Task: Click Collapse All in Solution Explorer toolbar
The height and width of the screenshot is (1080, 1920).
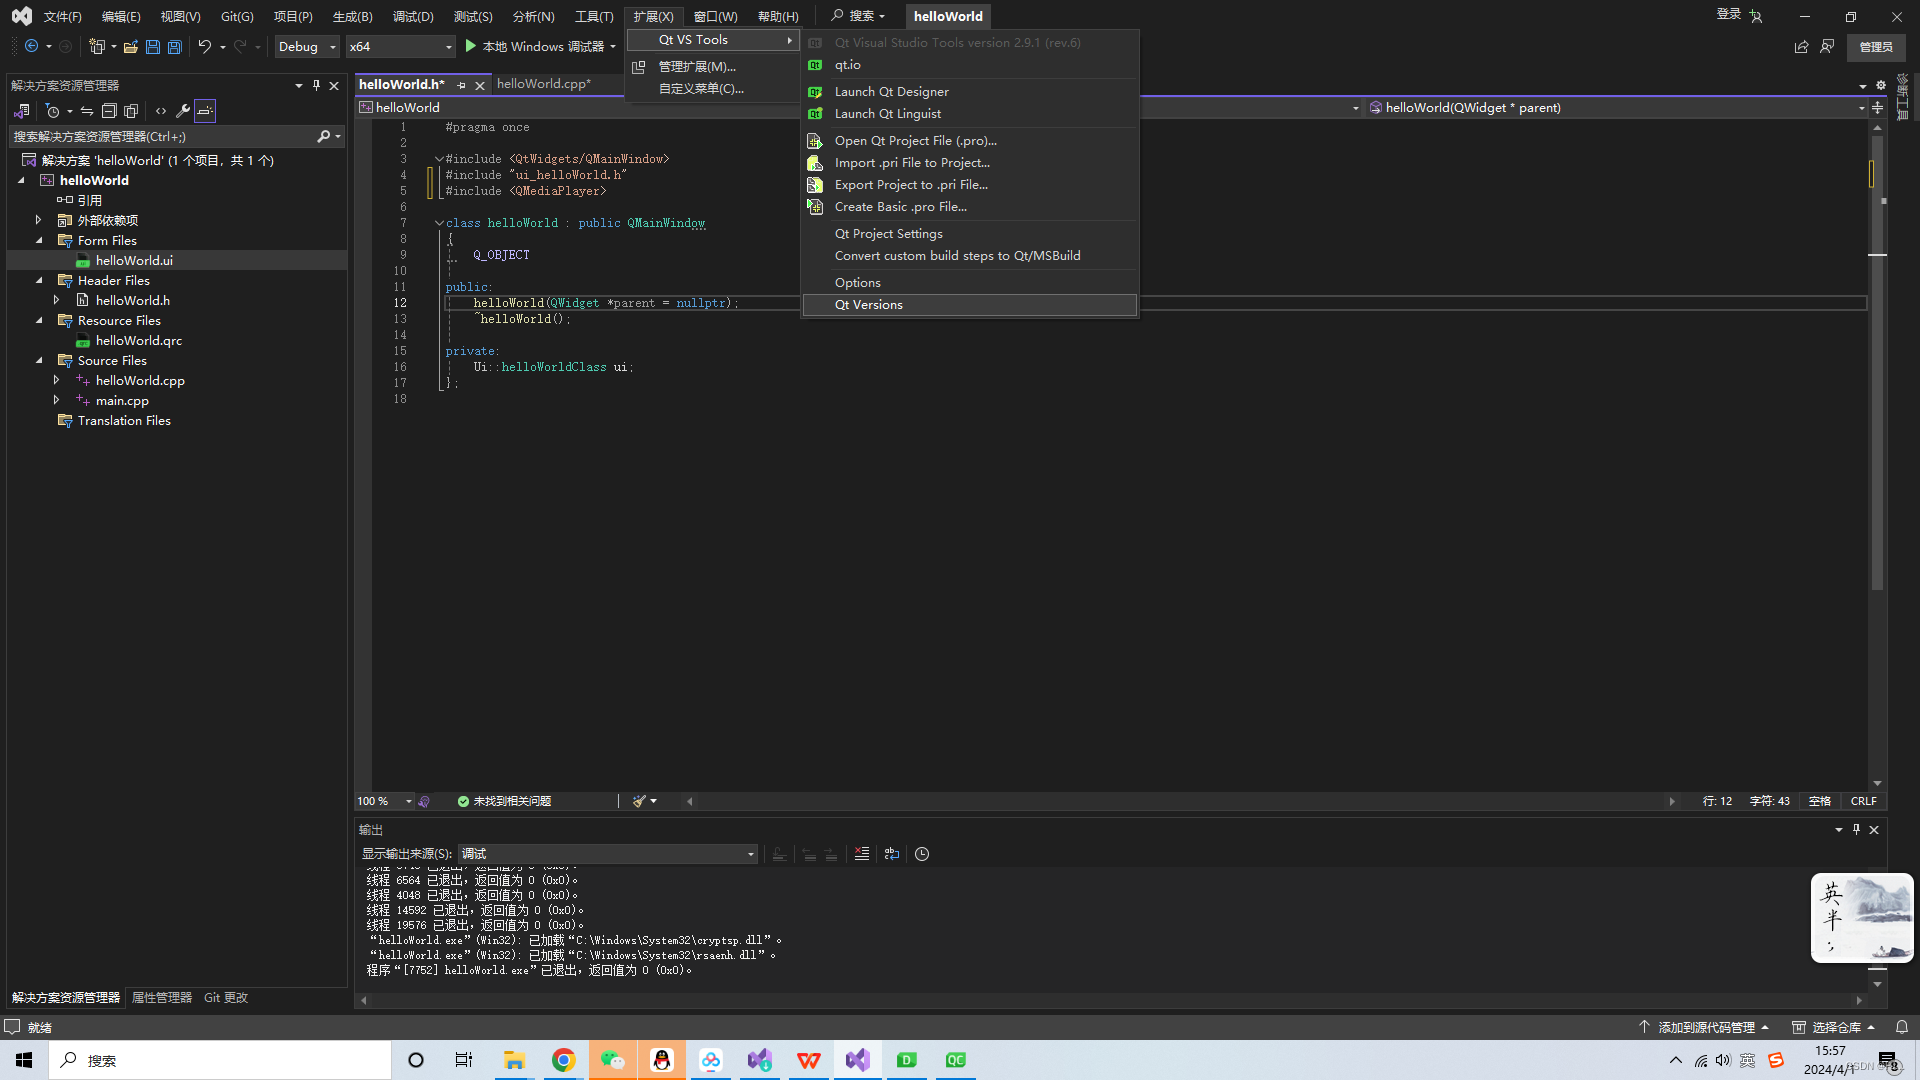Action: tap(109, 111)
